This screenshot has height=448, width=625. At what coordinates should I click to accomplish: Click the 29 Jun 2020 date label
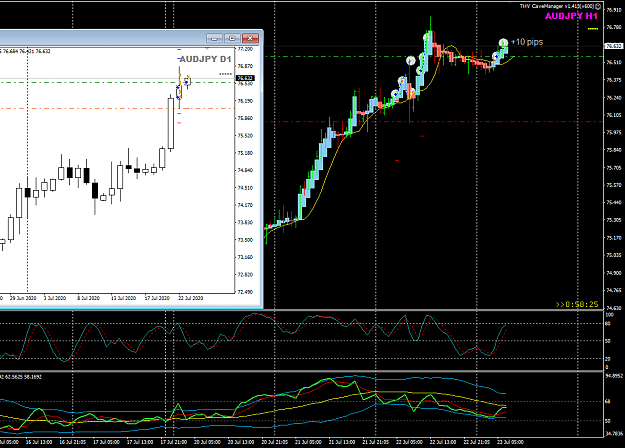(23, 298)
